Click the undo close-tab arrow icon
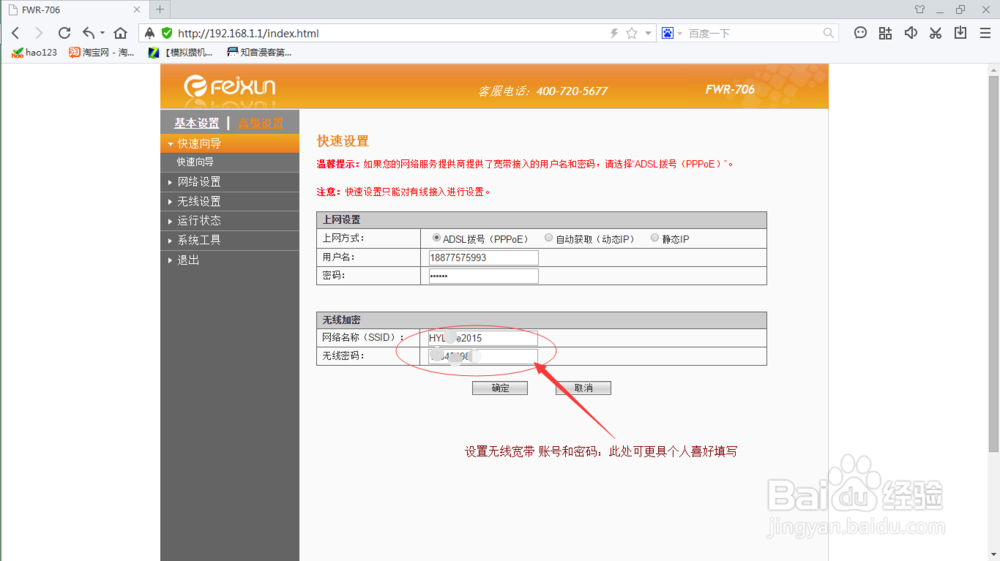The height and width of the screenshot is (561, 1000). click(89, 33)
